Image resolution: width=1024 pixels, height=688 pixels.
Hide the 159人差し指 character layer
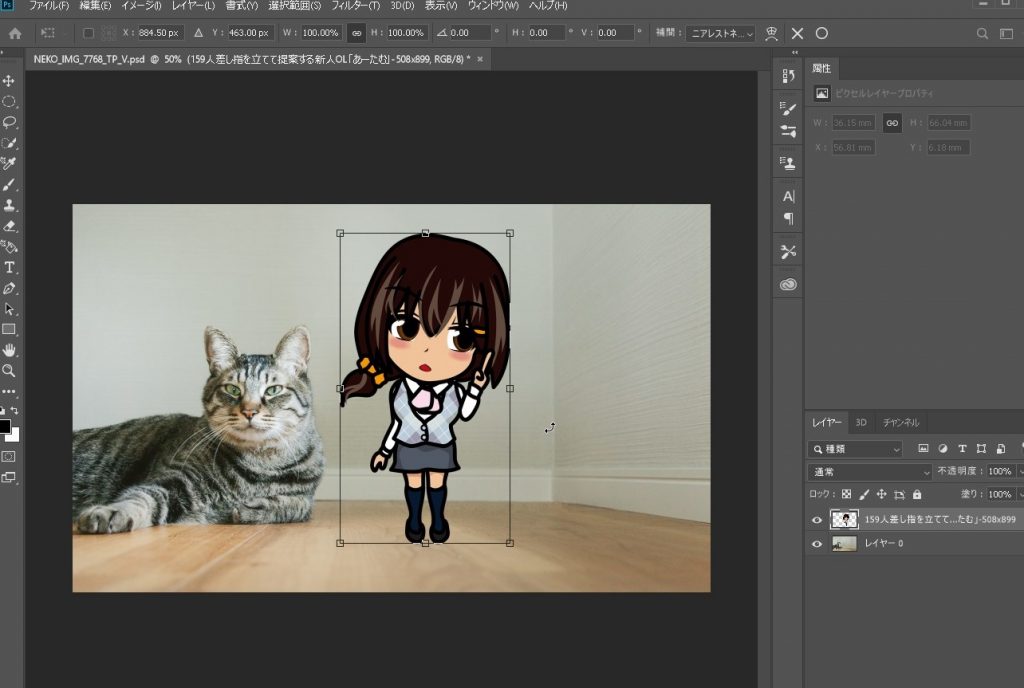tap(817, 520)
